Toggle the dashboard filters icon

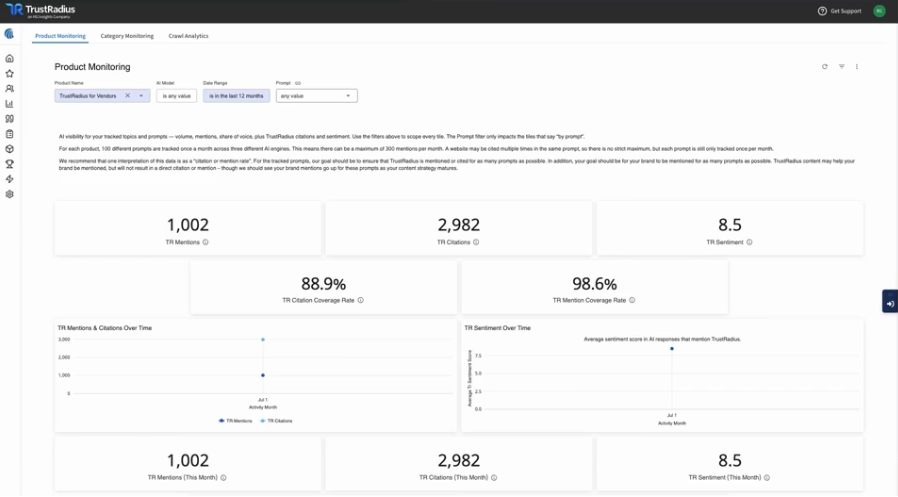[x=841, y=66]
